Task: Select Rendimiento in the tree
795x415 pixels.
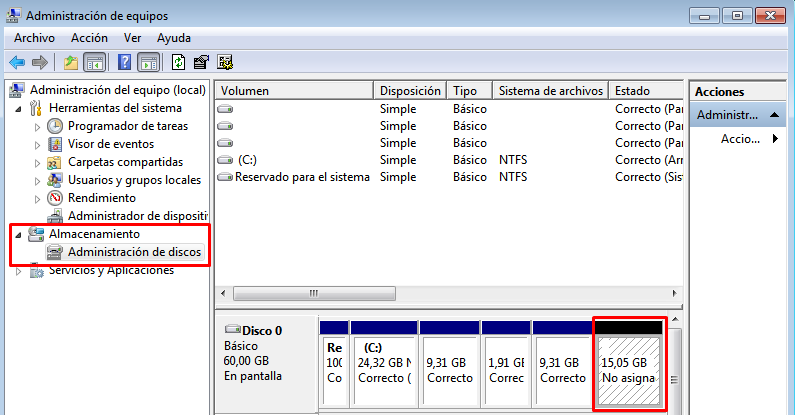Action: [x=102, y=198]
